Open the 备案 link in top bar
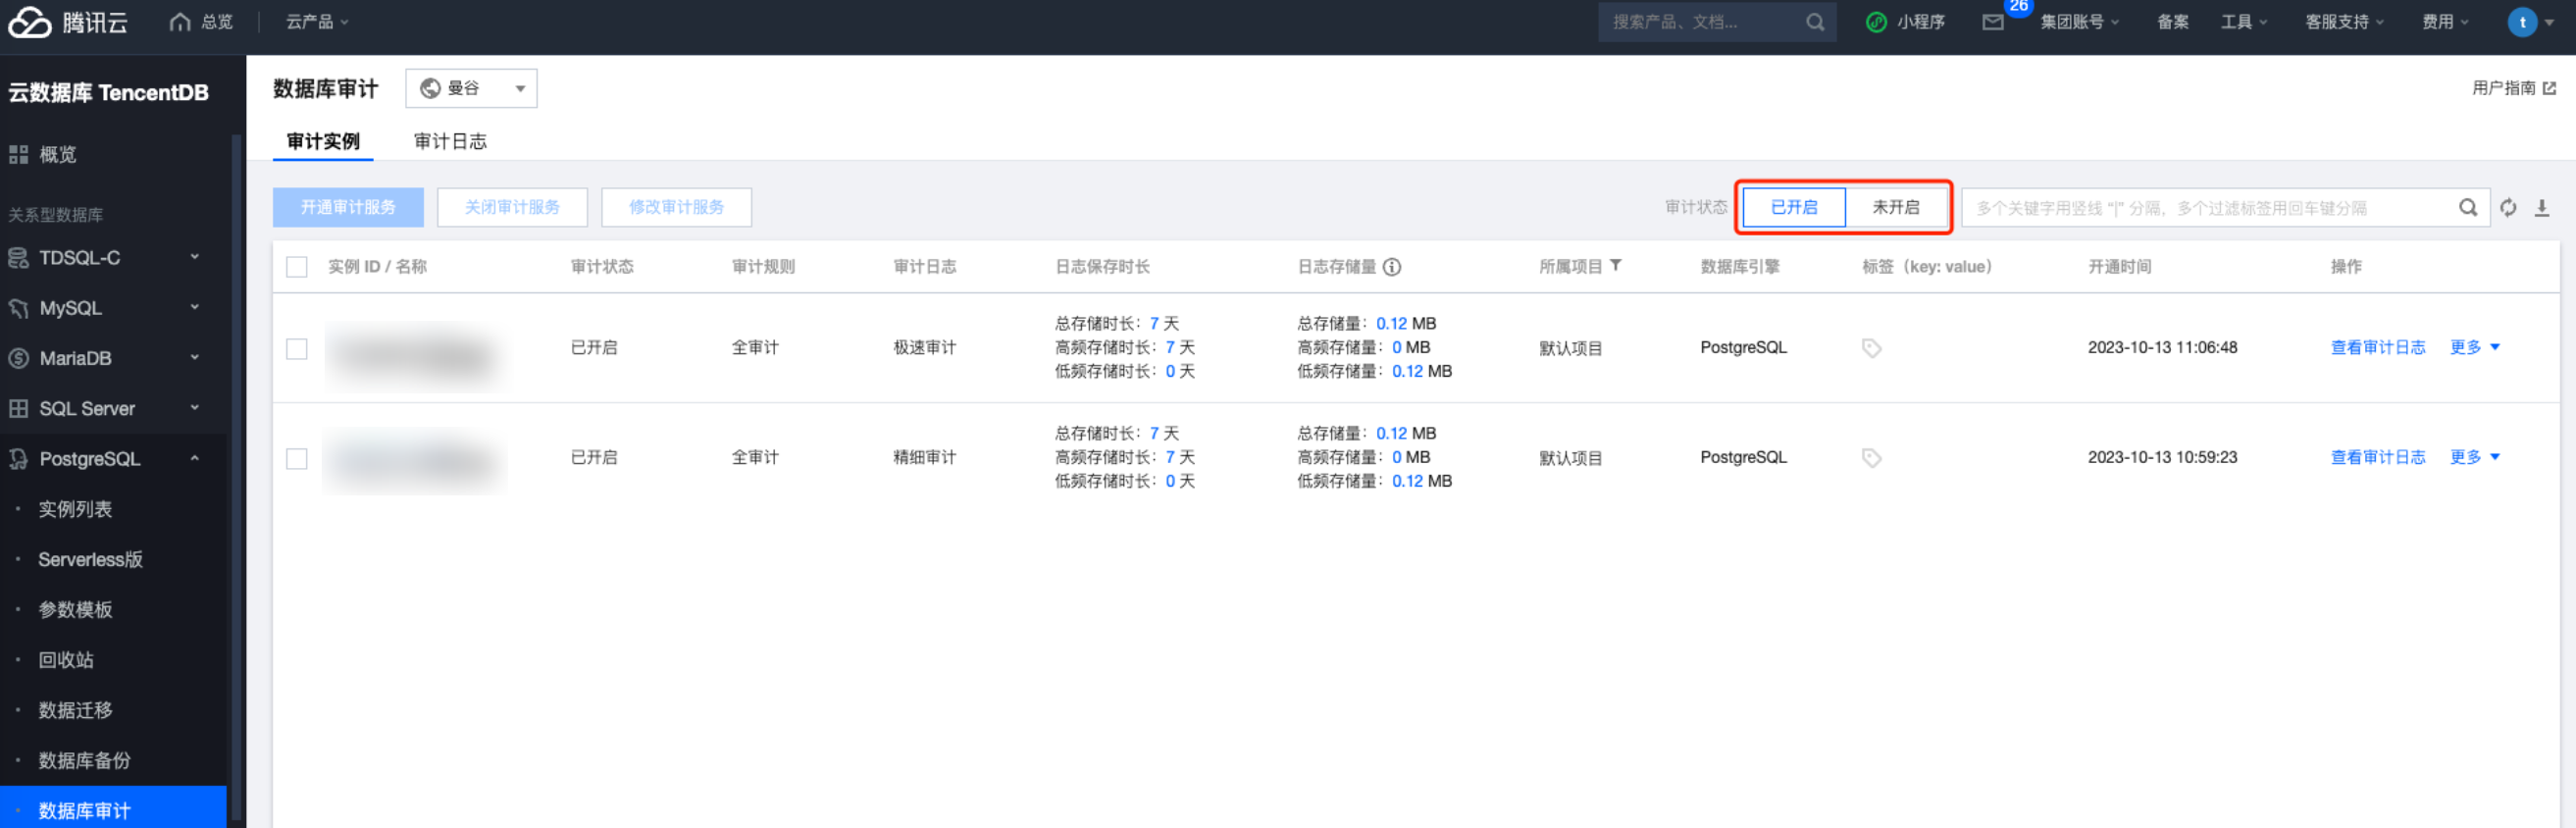This screenshot has width=2576, height=828. click(x=2172, y=22)
